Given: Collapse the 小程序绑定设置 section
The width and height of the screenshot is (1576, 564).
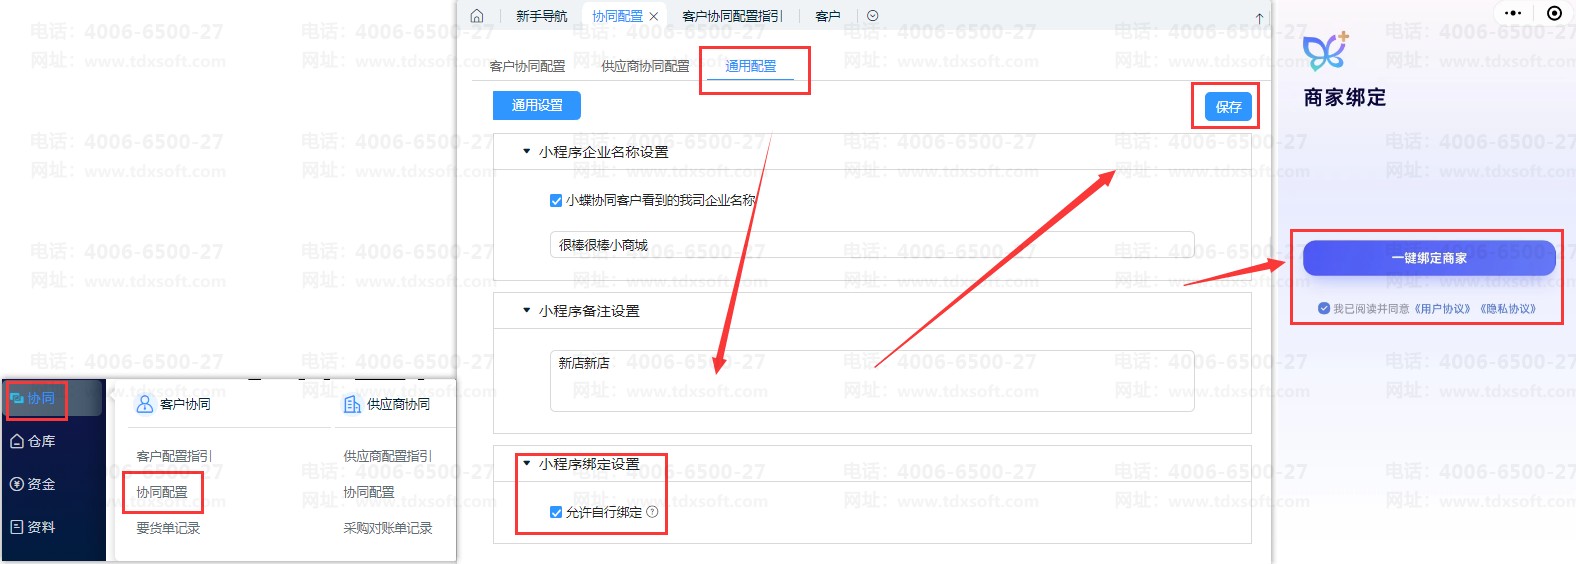Looking at the screenshot, I should 527,464.
